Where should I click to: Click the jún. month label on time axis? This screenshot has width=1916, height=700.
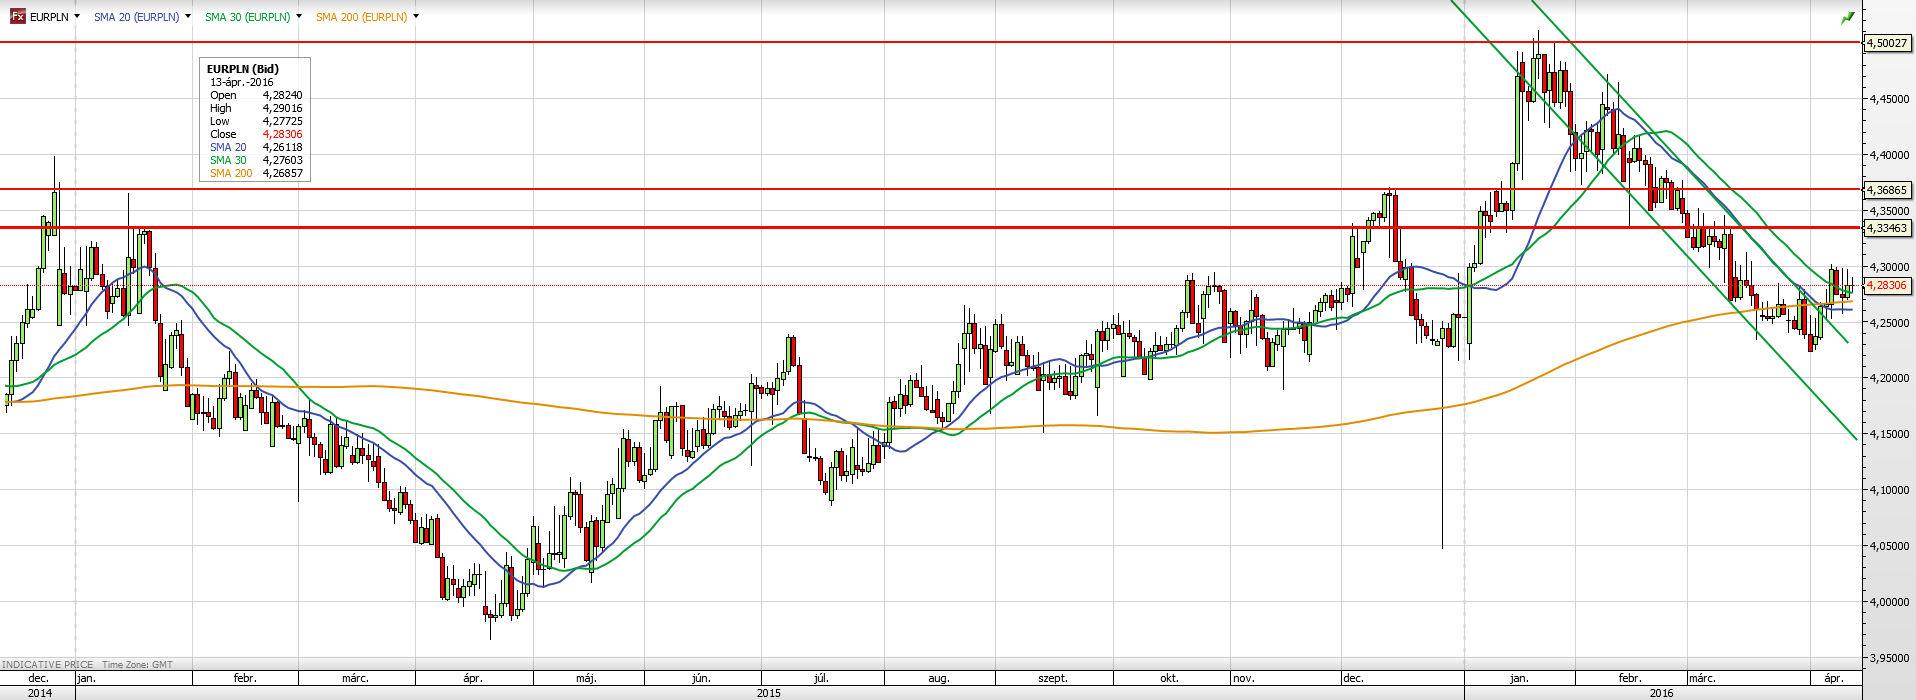(701, 678)
